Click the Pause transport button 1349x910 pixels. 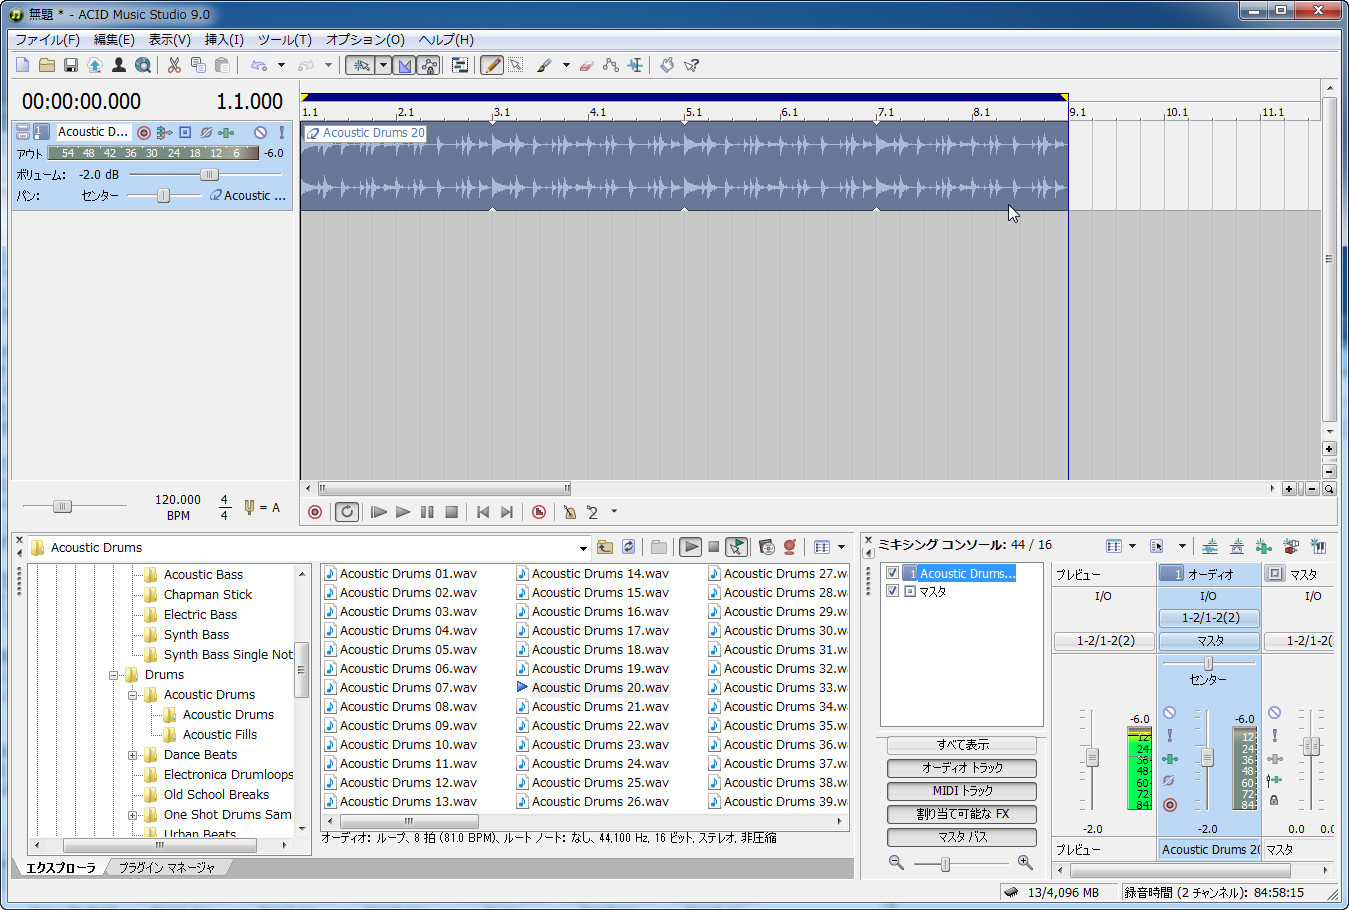tap(427, 512)
